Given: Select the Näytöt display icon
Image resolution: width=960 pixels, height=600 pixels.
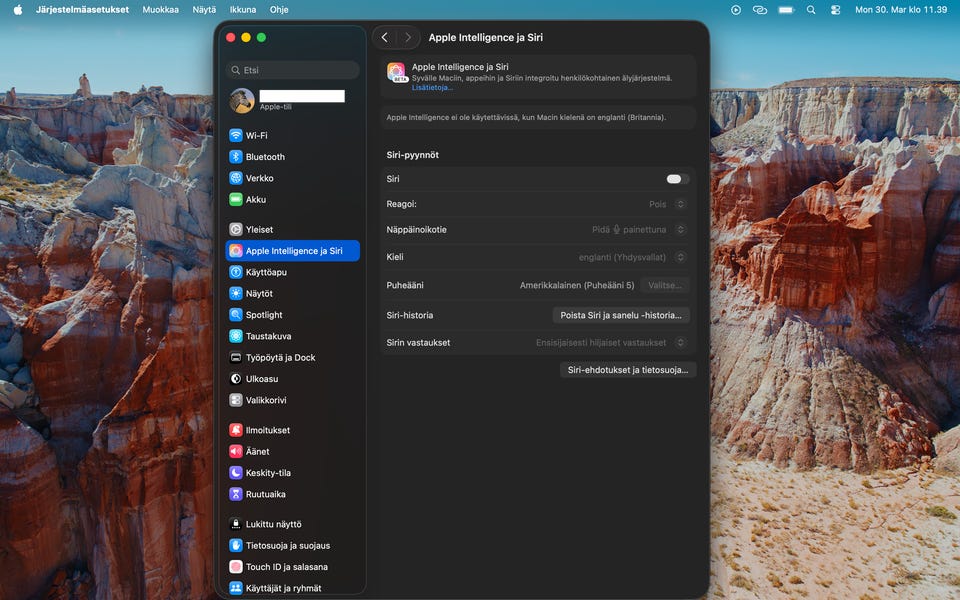Looking at the screenshot, I should click(236, 294).
